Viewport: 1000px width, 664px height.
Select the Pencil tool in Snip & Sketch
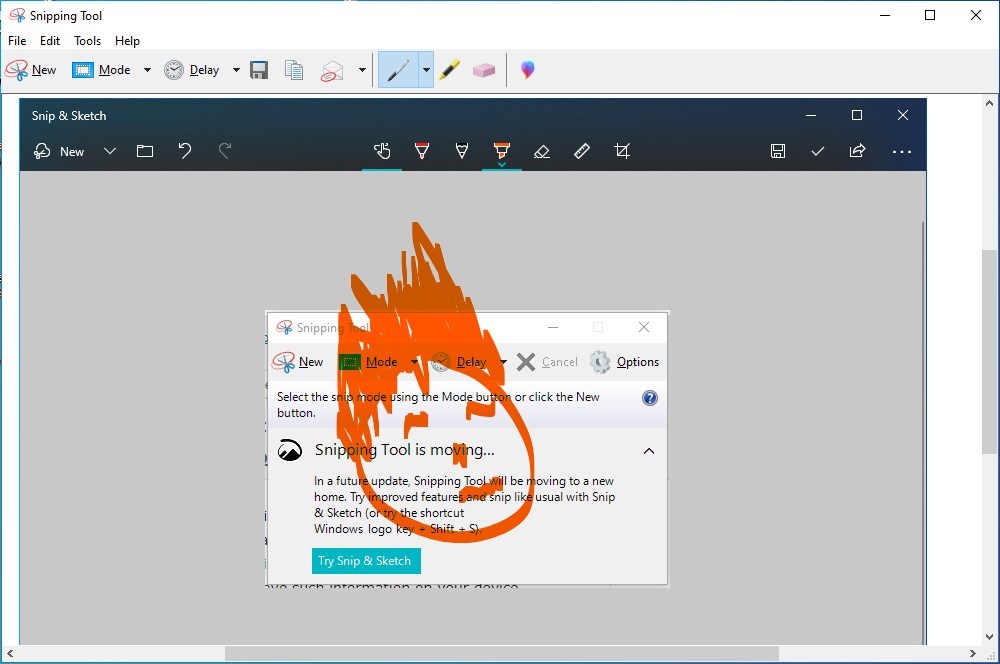pos(462,151)
